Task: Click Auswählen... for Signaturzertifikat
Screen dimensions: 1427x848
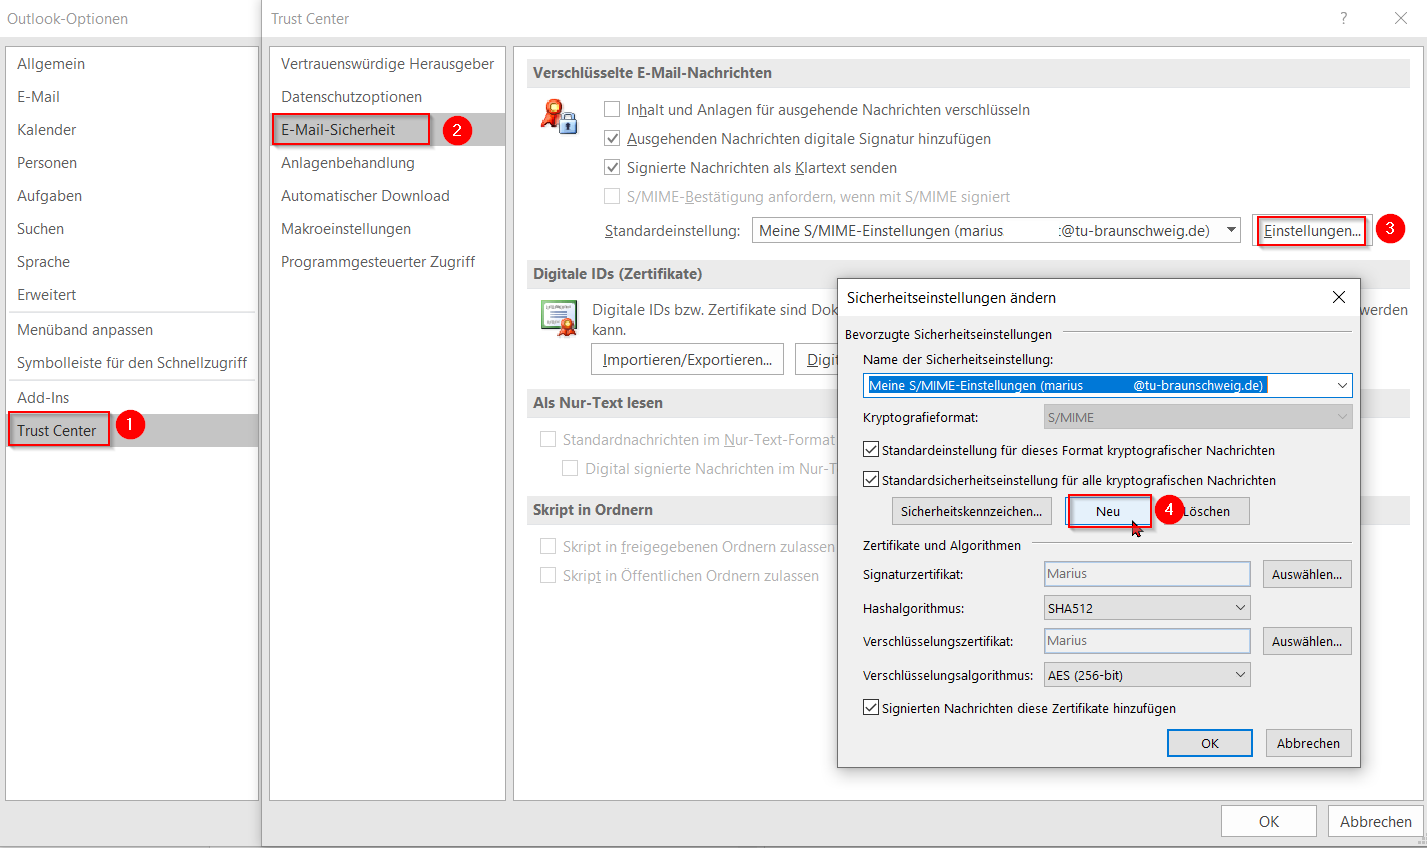Action: [1307, 574]
